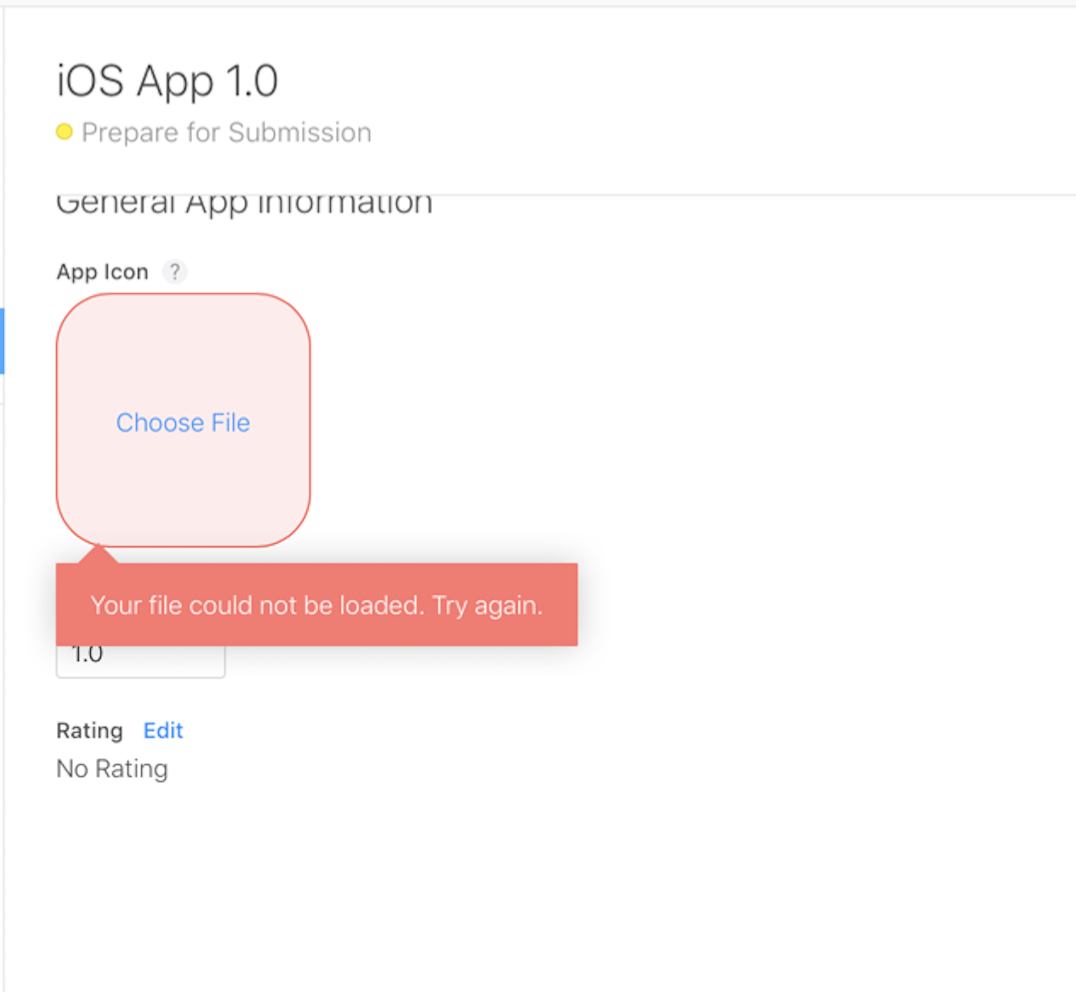The height and width of the screenshot is (992, 1076).
Task: Click the Prepare for Submission status text
Action: tap(226, 131)
